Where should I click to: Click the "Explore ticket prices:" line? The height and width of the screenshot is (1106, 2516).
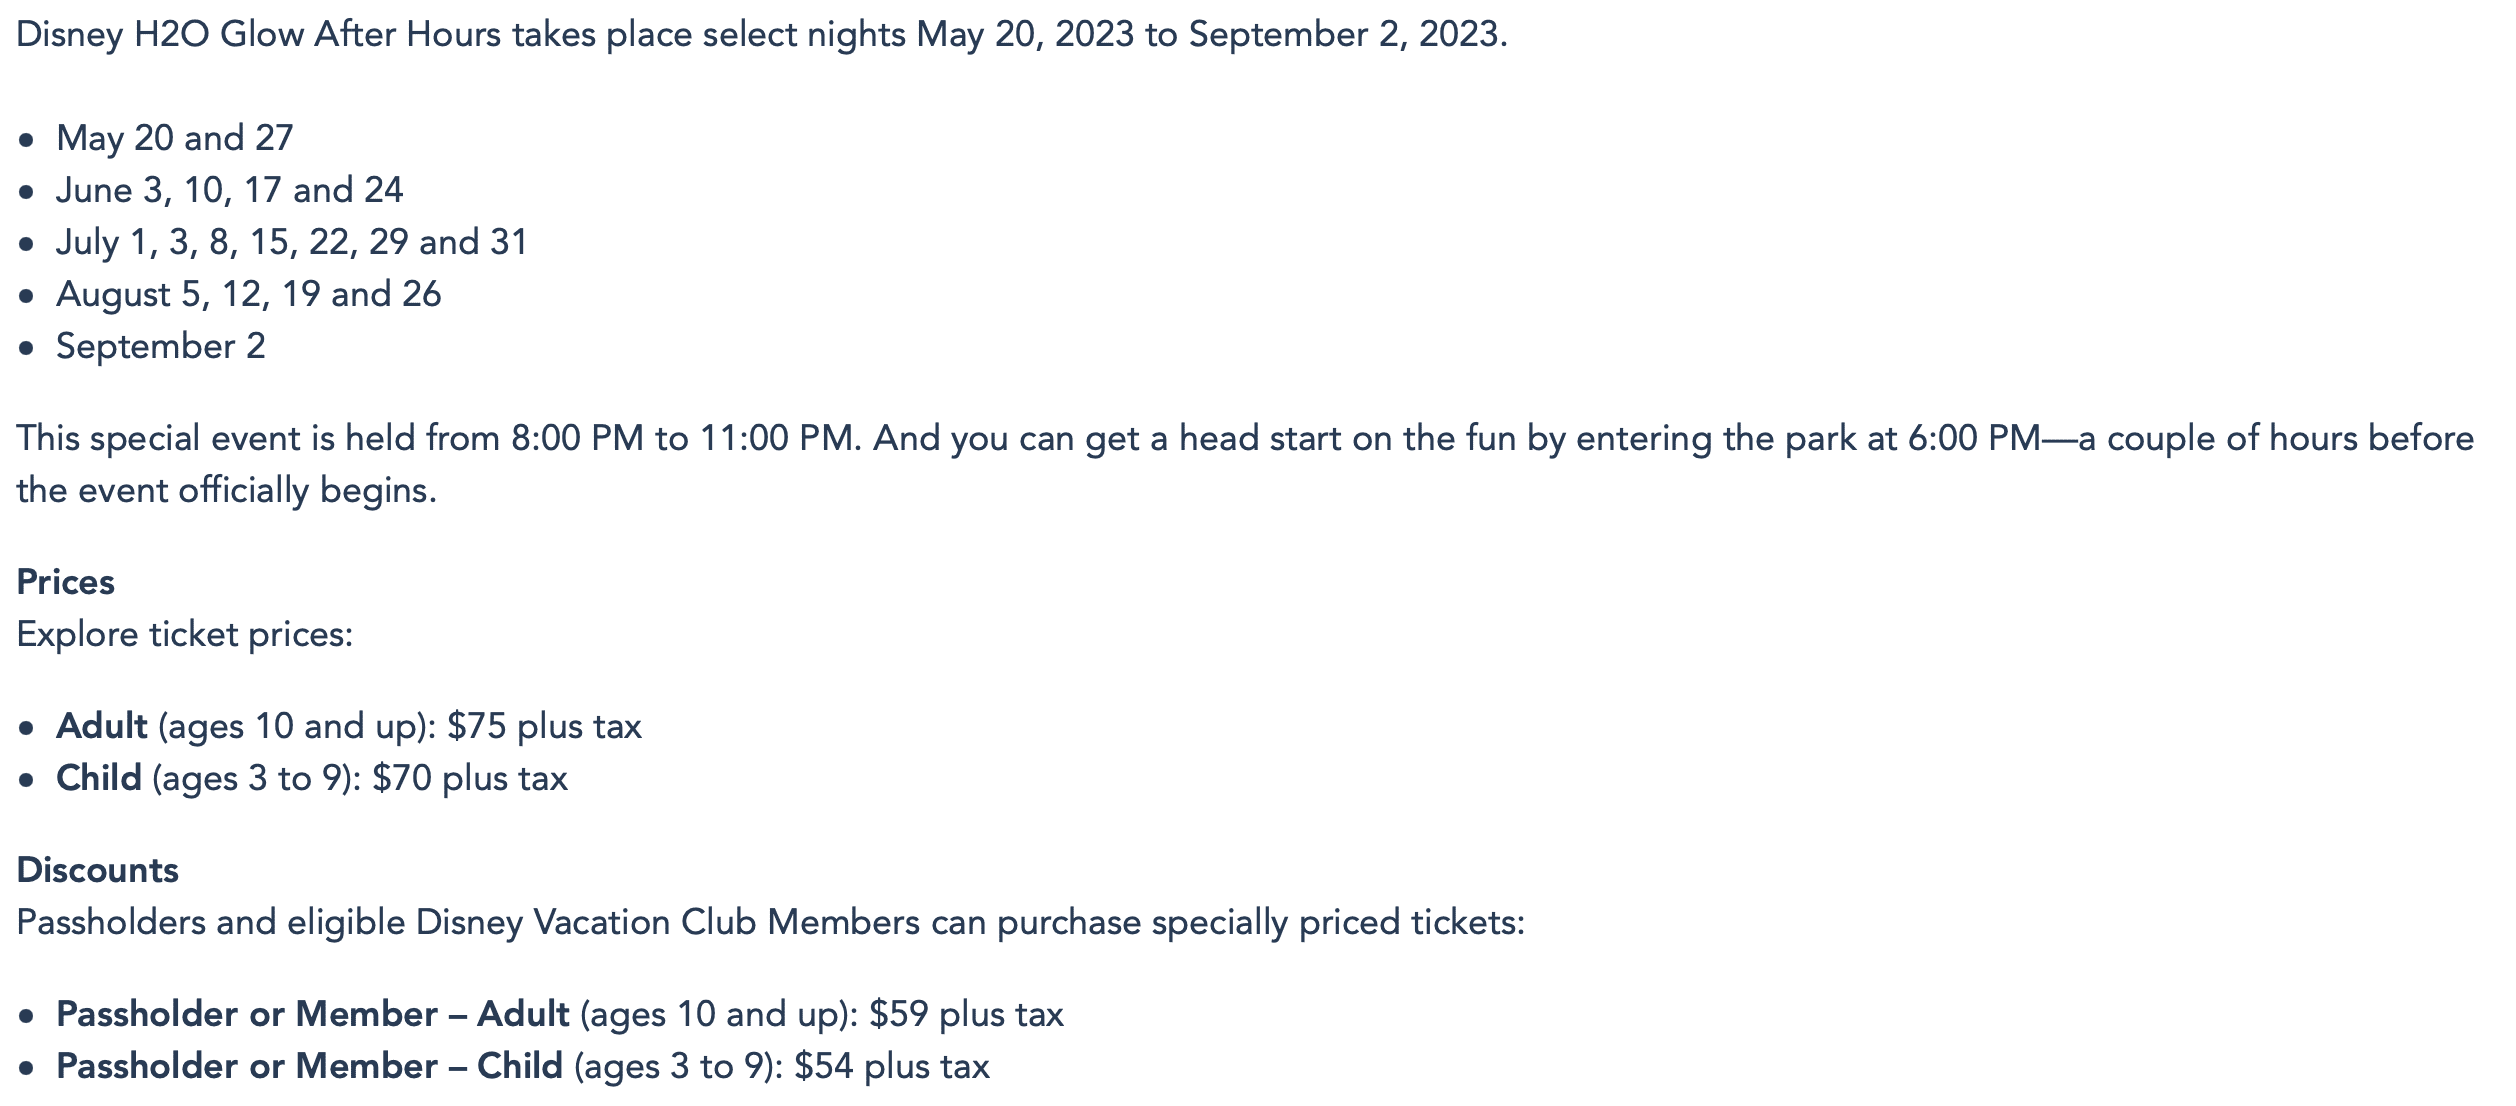tap(185, 634)
